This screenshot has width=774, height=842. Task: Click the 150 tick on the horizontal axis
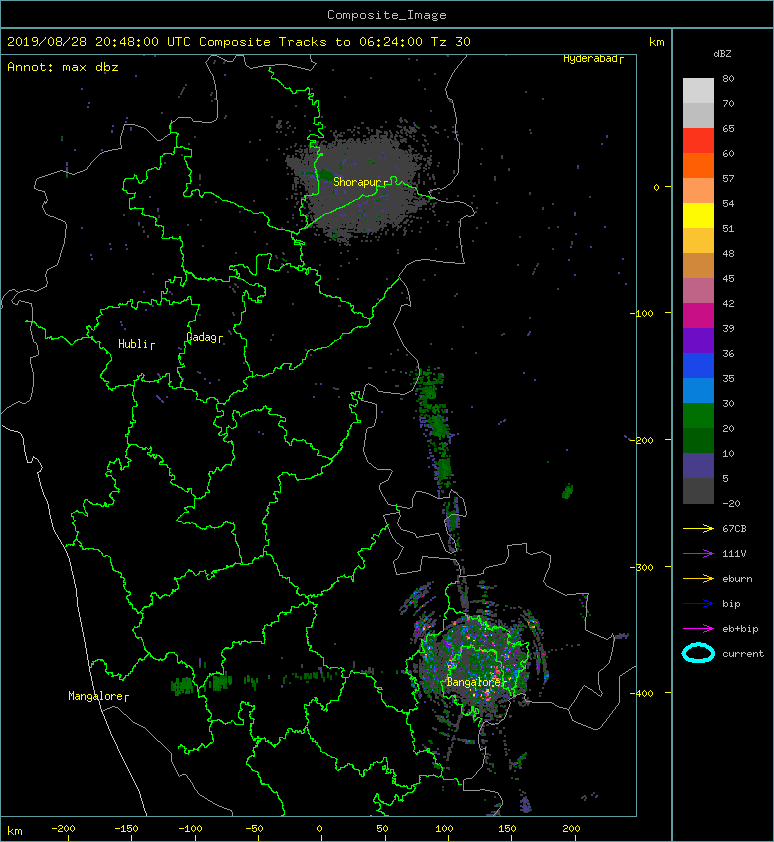pos(508,829)
